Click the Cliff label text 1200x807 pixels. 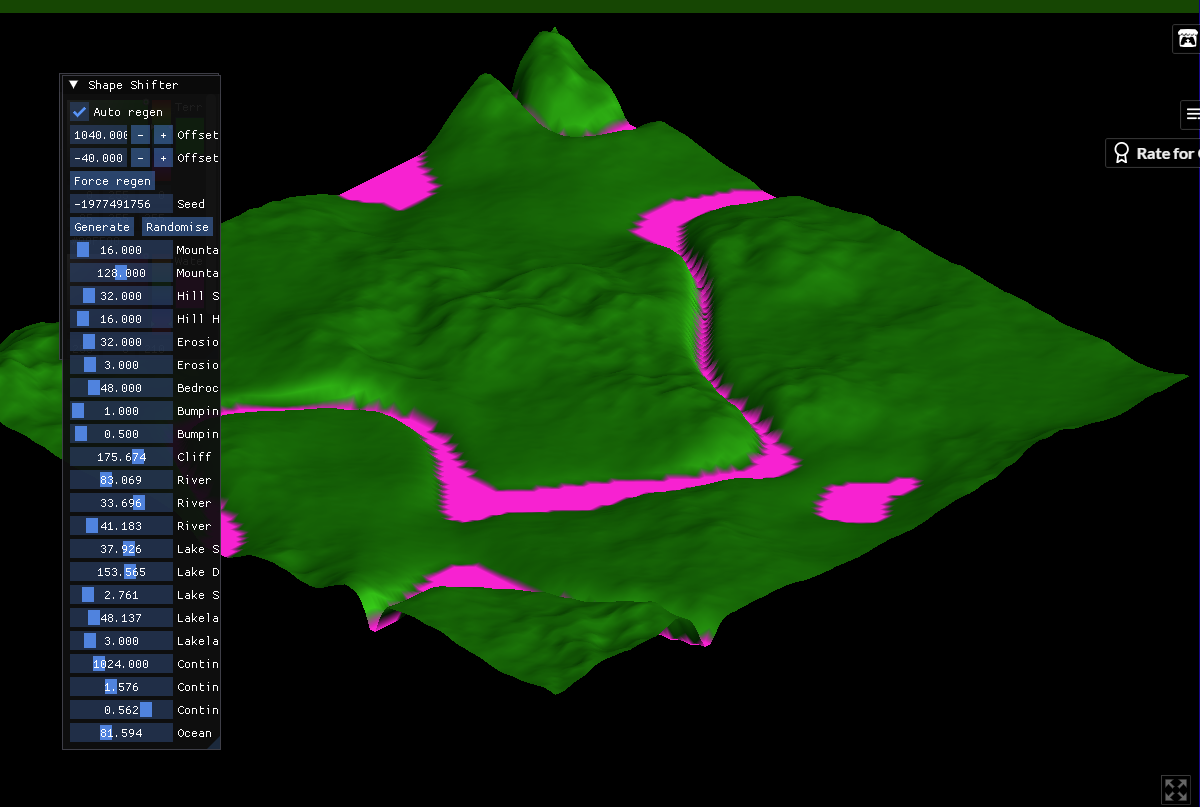pos(194,457)
